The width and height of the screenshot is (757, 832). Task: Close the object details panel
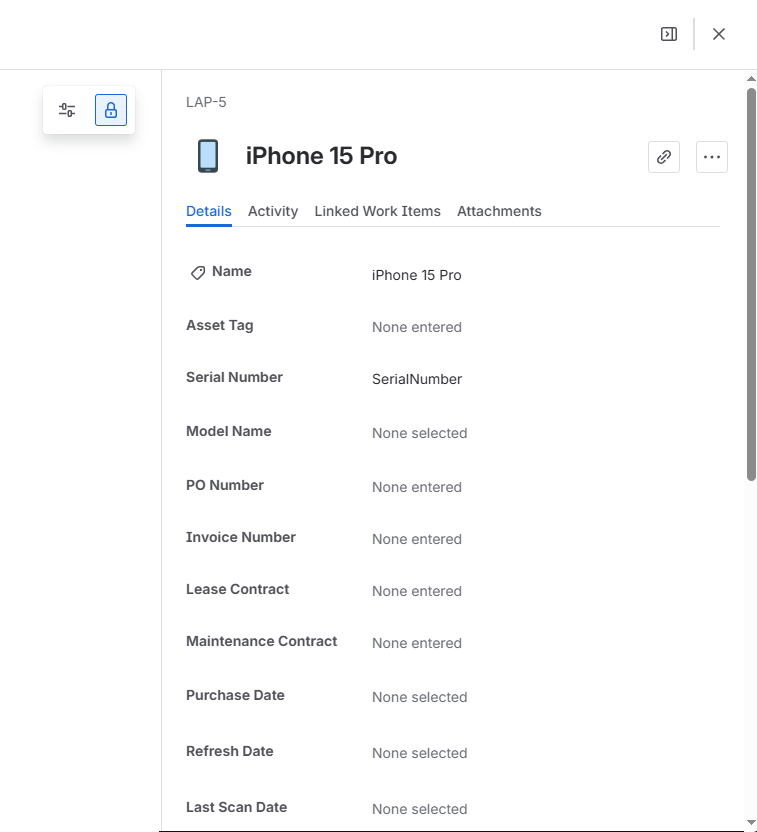[x=719, y=34]
